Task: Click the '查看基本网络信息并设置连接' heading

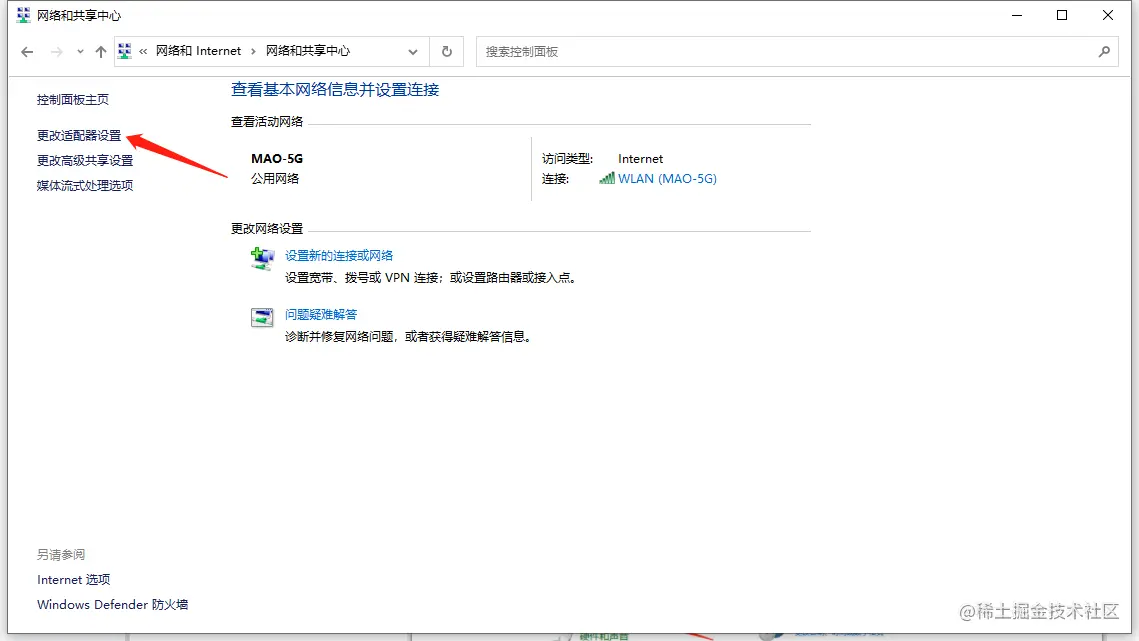Action: coord(335,89)
